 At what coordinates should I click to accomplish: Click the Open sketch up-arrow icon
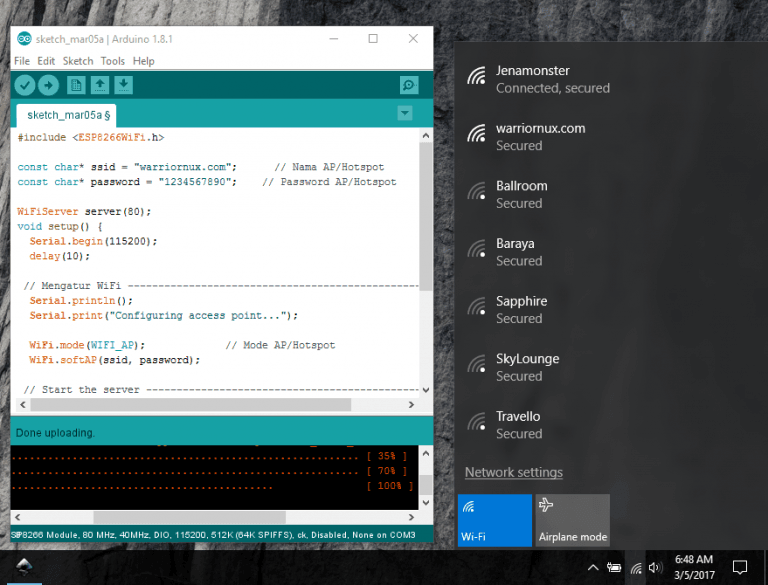[x=99, y=85]
